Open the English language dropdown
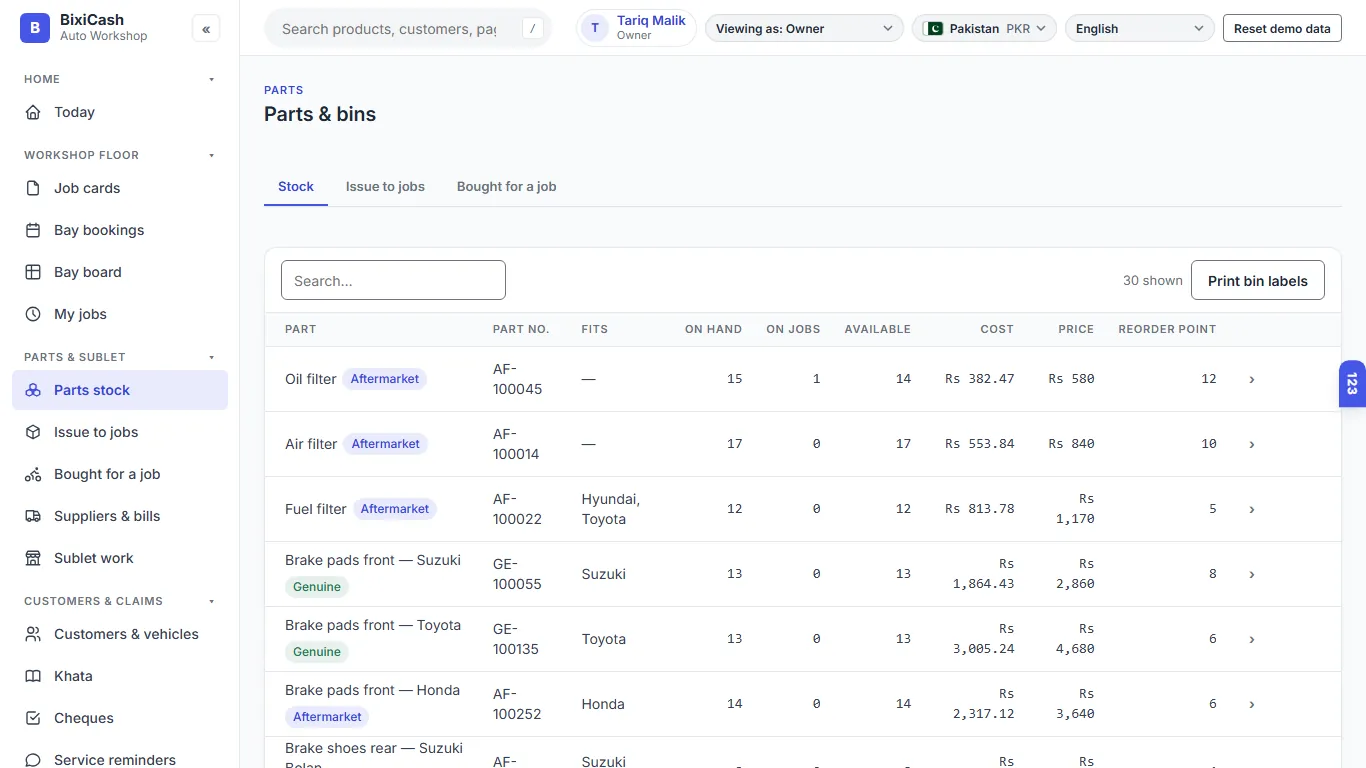This screenshot has width=1366, height=768. coord(1140,29)
